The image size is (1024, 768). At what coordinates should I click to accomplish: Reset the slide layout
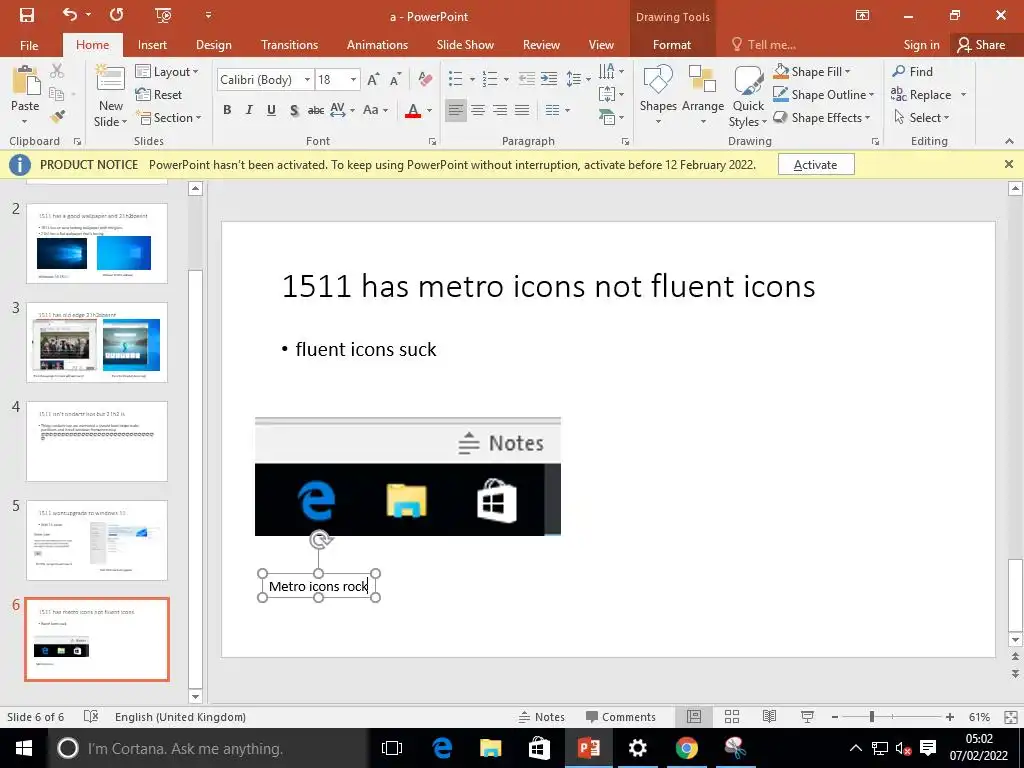coord(159,95)
